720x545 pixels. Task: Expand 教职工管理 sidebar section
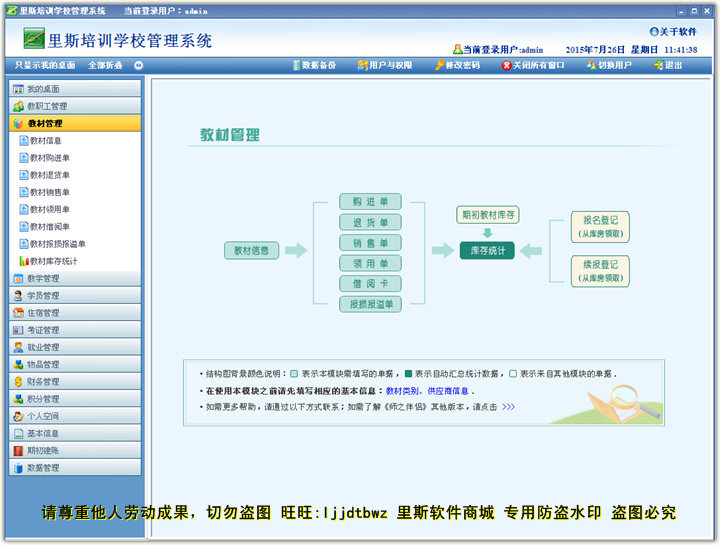75,106
